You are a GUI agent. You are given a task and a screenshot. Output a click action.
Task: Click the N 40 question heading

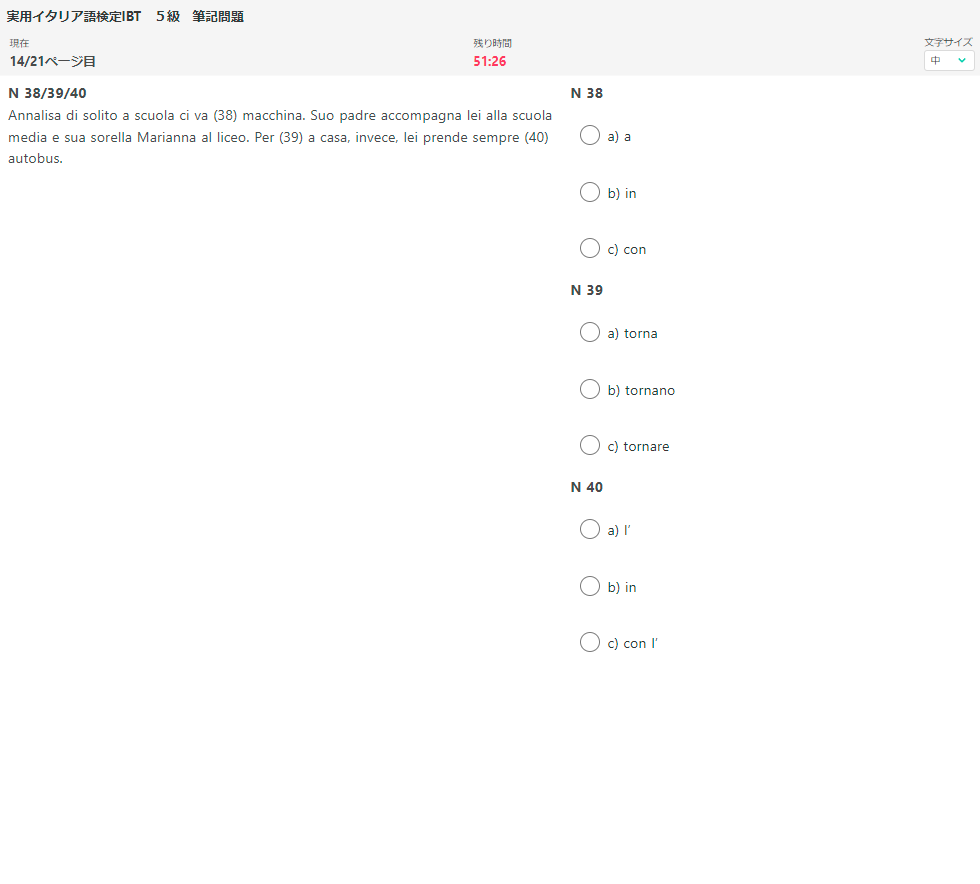click(x=586, y=487)
